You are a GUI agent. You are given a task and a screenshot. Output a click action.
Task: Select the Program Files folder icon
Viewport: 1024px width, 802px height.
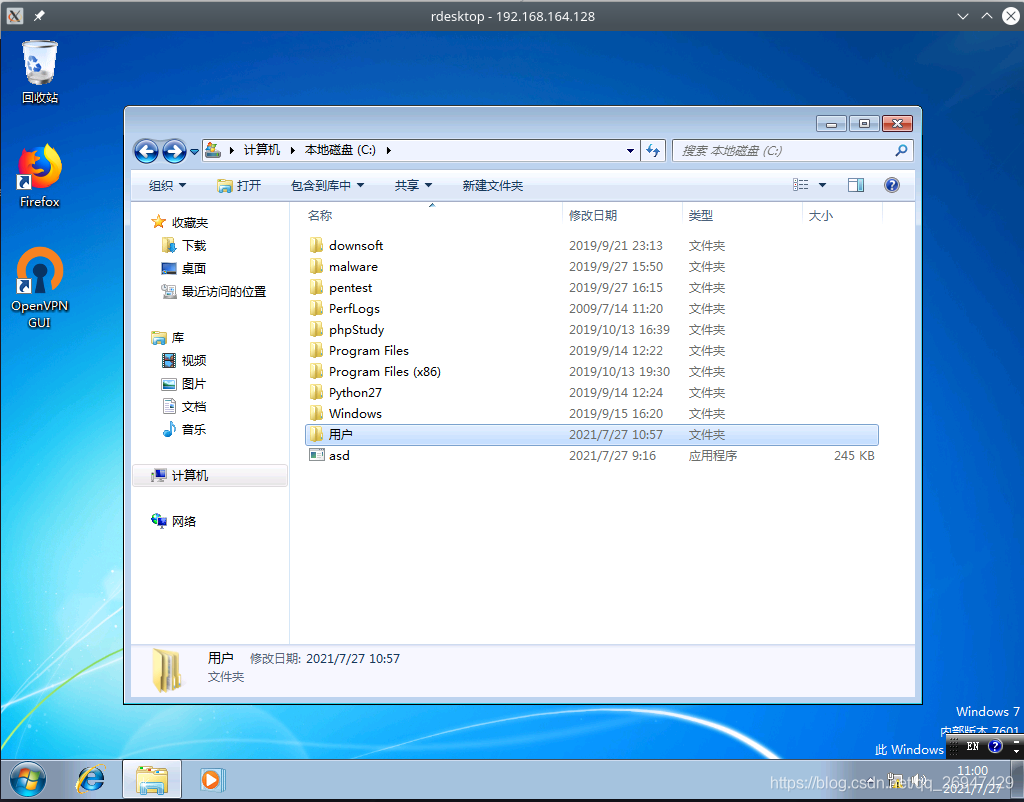[317, 350]
